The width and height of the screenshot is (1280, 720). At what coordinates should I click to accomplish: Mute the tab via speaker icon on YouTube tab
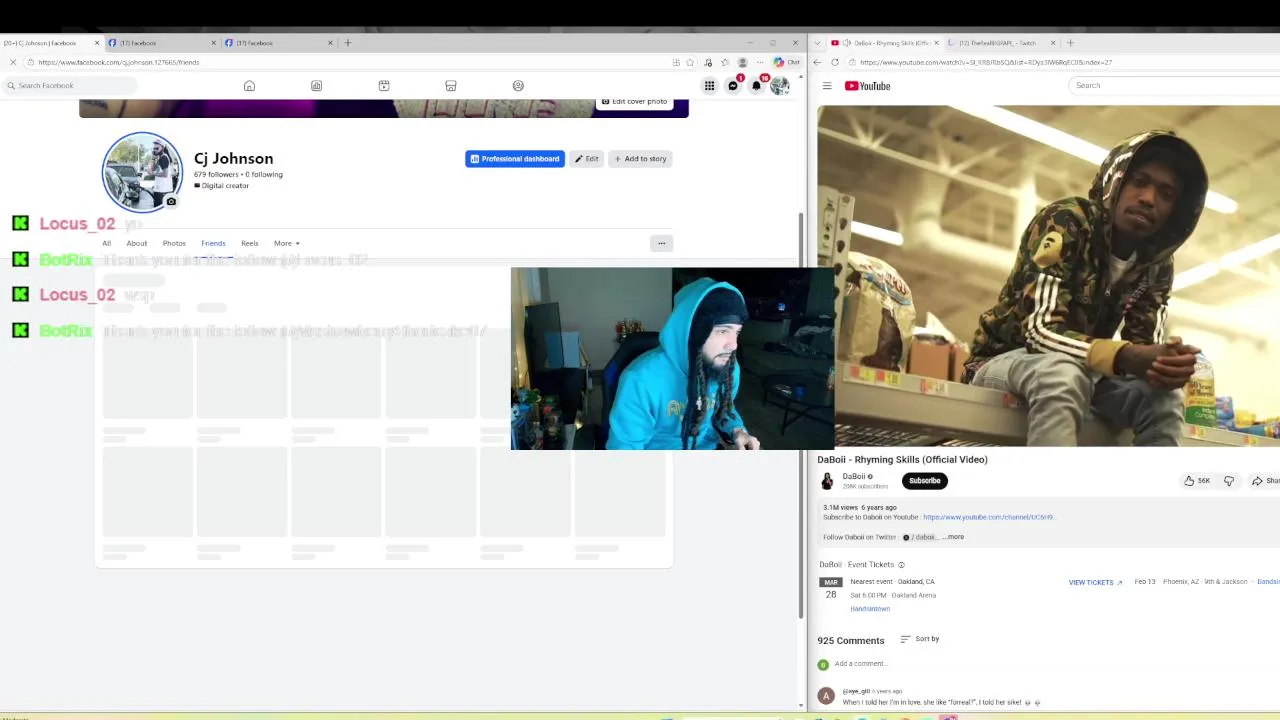(846, 43)
